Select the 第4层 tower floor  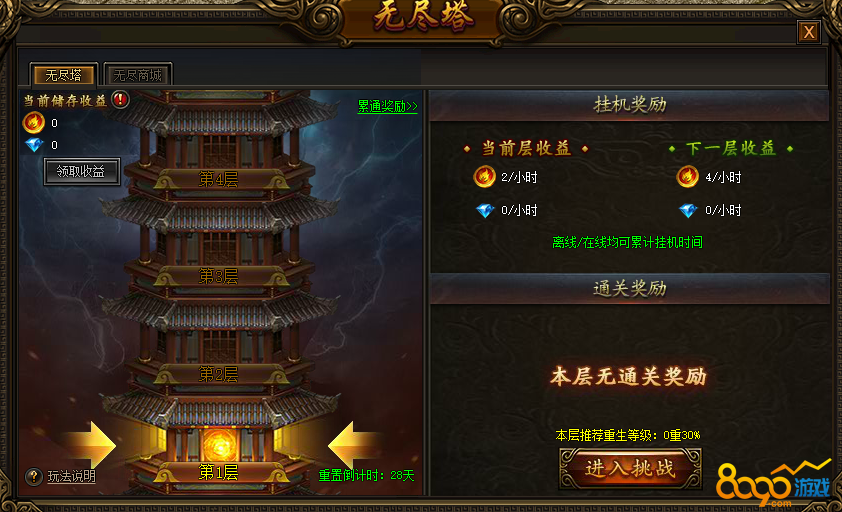pyautogui.click(x=219, y=179)
